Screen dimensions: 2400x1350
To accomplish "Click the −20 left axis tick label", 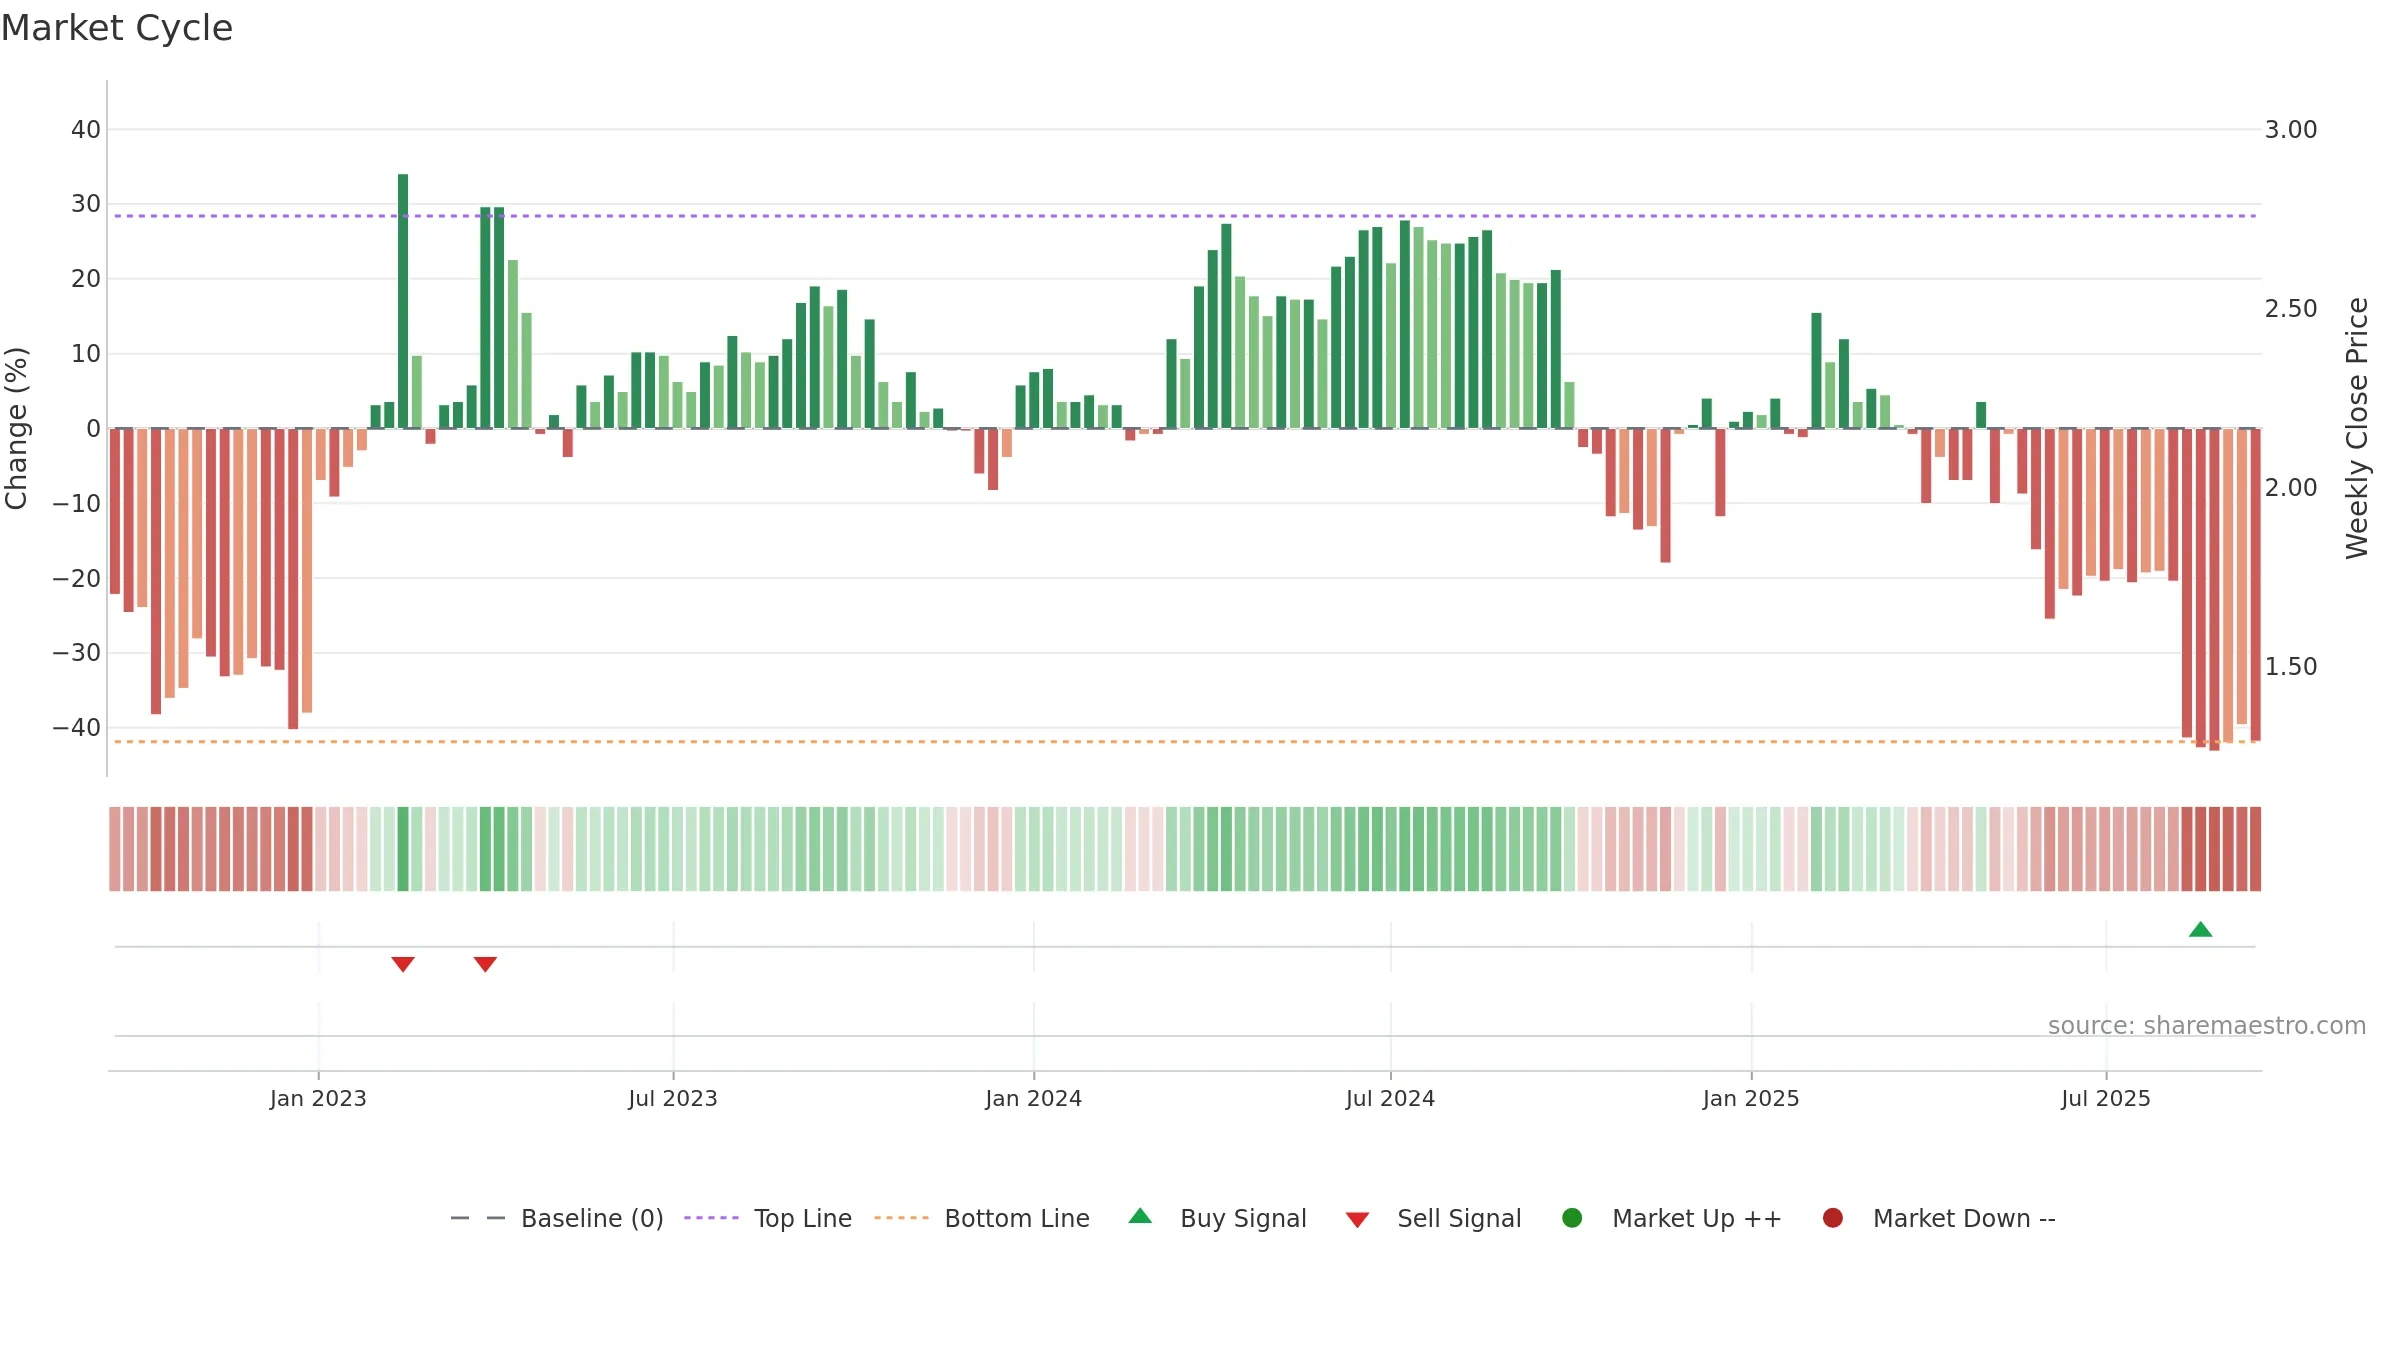I will pyautogui.click(x=77, y=579).
